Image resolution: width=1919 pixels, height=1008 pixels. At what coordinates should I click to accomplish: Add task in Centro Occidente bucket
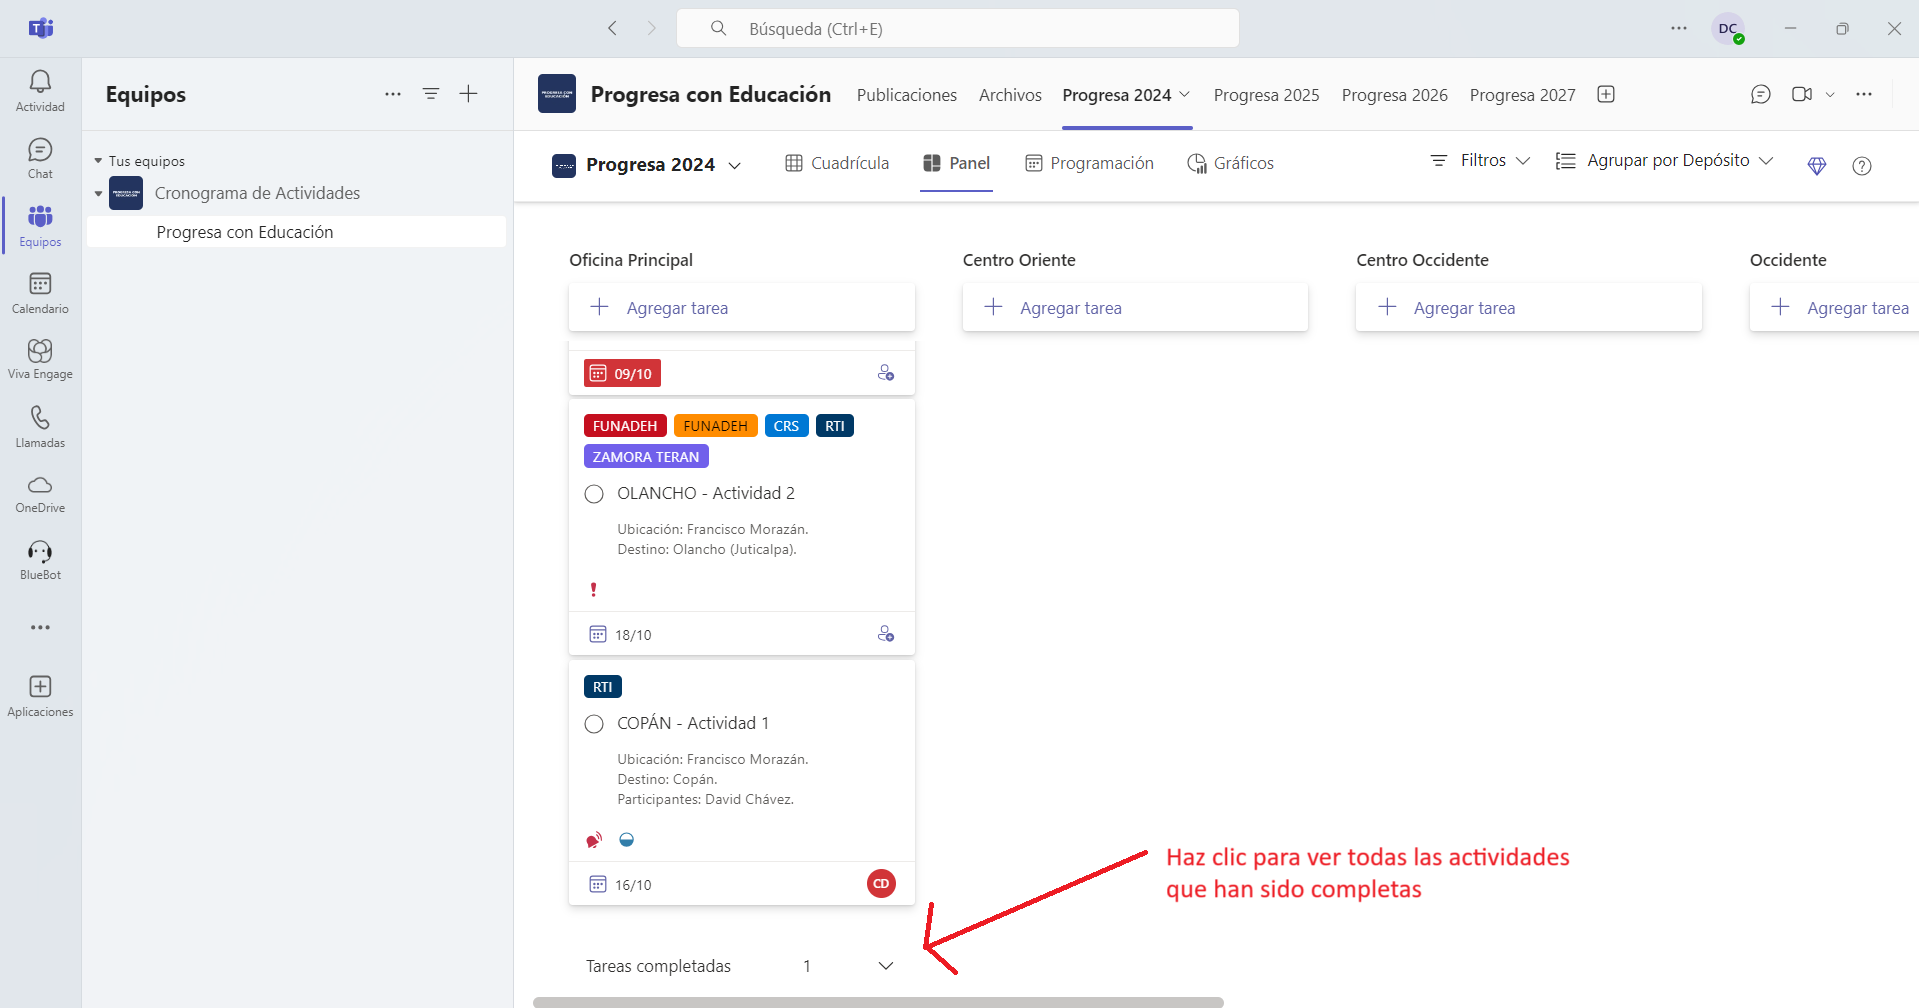point(1529,308)
